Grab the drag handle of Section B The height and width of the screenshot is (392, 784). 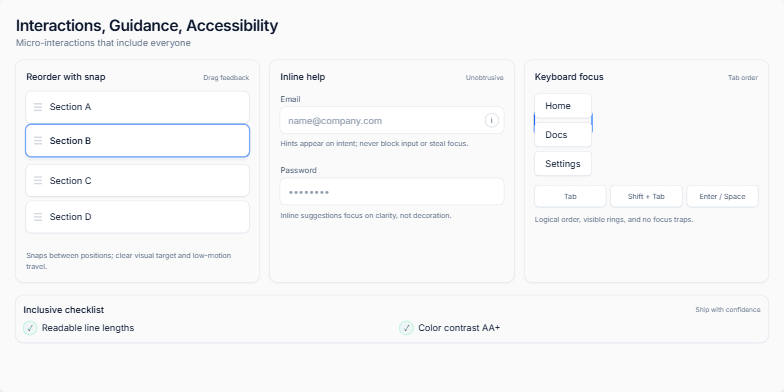(x=38, y=141)
